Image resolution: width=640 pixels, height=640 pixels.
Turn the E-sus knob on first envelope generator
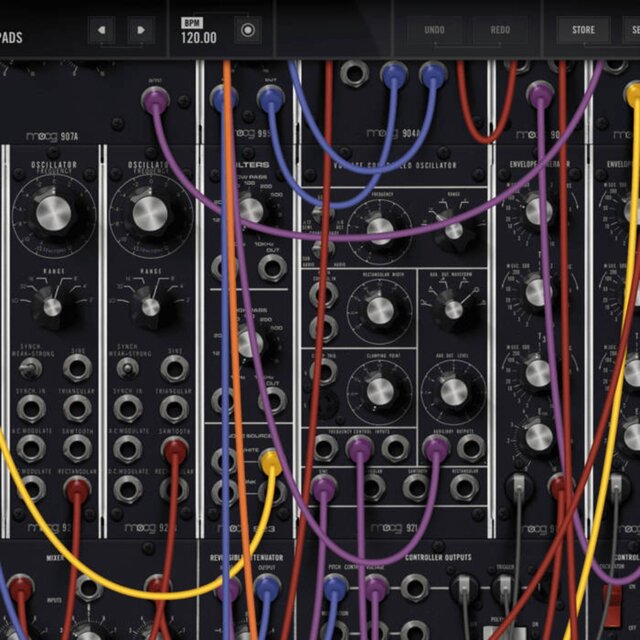[538, 437]
